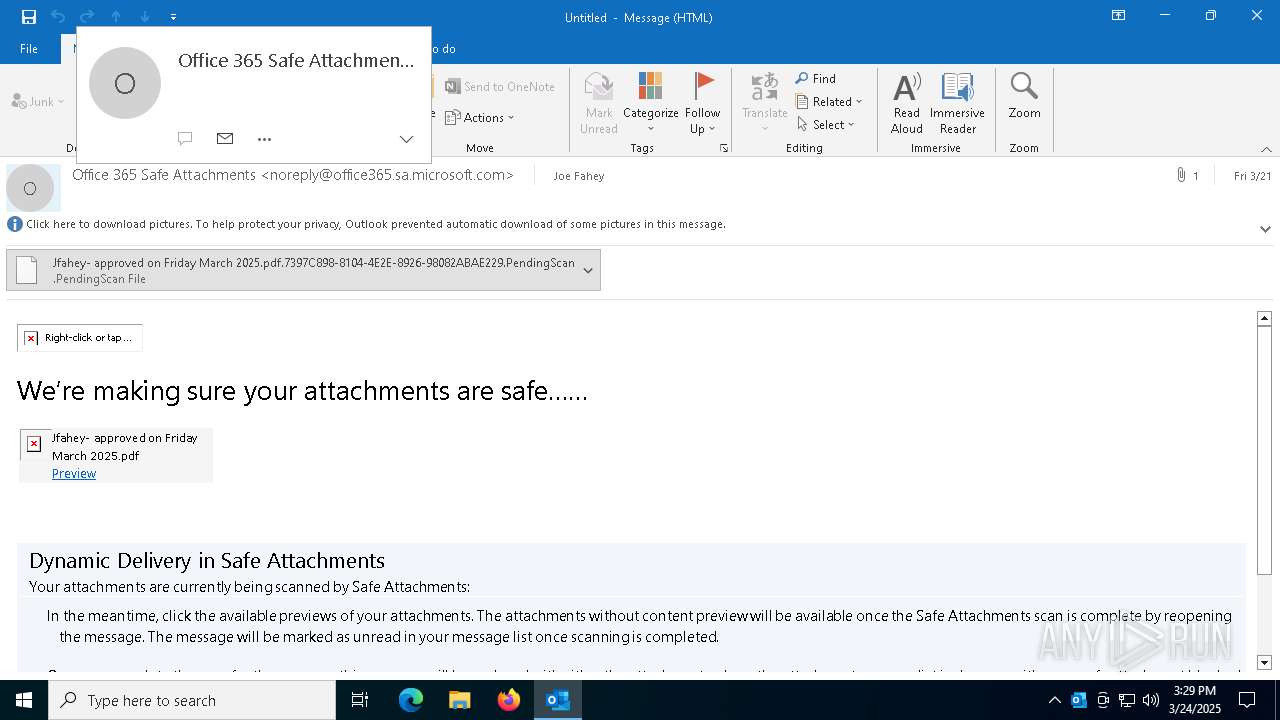Click Send to OneNote
Image resolution: width=1280 pixels, height=720 pixels.
click(x=500, y=86)
